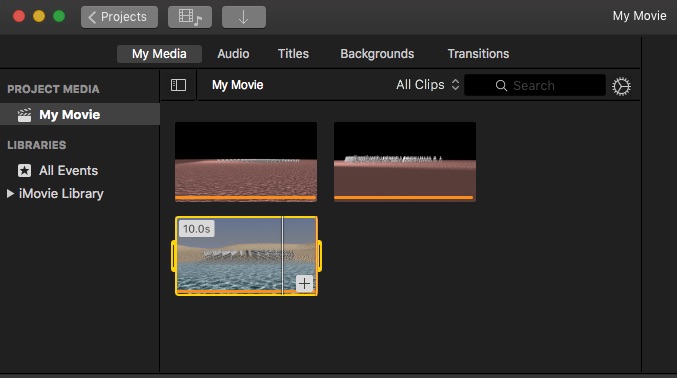Open the Audio tab
Screen dimensions: 677x378
[233, 54]
